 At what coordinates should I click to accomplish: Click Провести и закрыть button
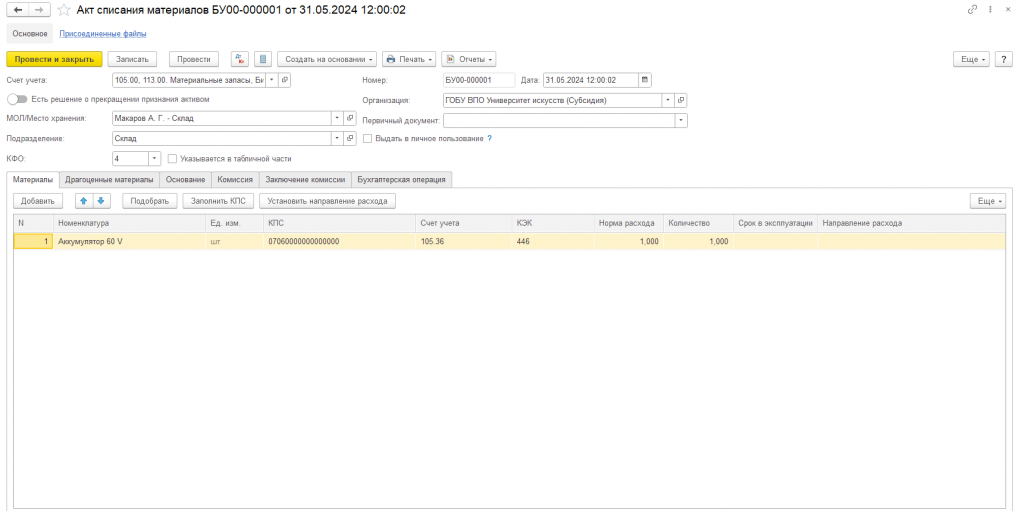(x=54, y=59)
